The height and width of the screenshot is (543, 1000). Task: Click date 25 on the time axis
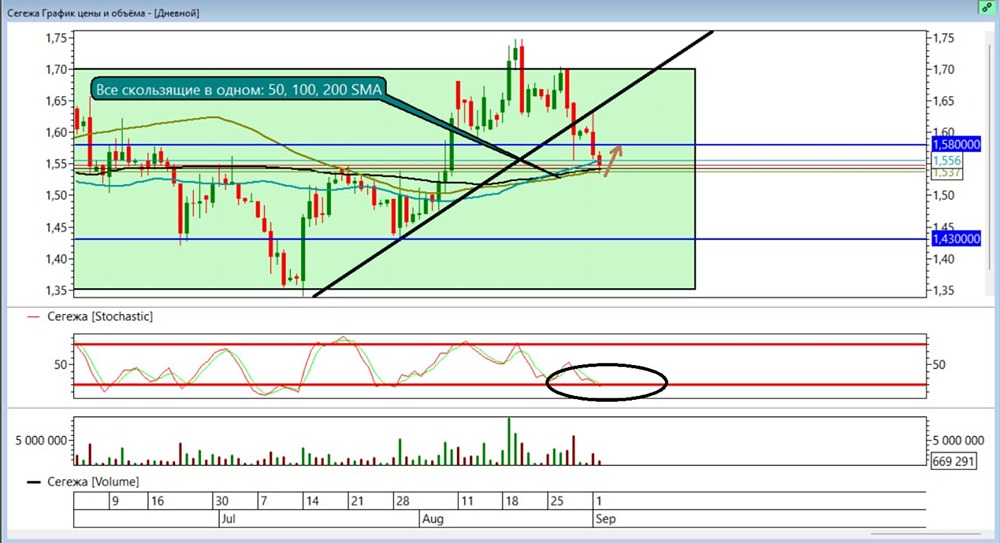coord(557,501)
